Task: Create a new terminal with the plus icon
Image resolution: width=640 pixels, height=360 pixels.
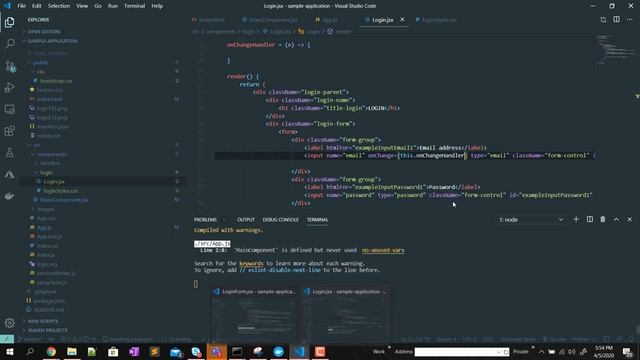Action: 576,219
